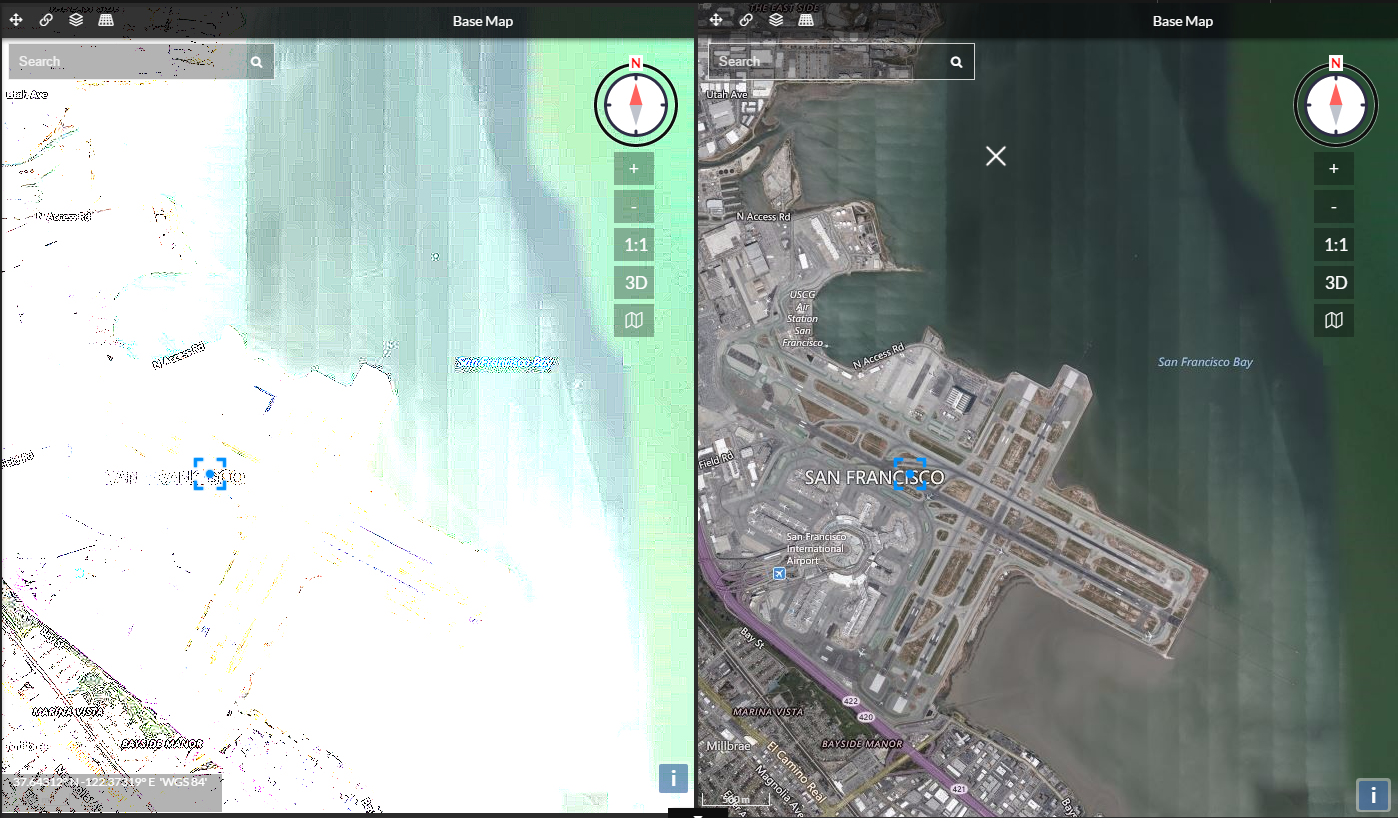Viewport: 1398px width, 818px height.
Task: Click the USCG Air Station San Francisco label
Action: pos(803,318)
